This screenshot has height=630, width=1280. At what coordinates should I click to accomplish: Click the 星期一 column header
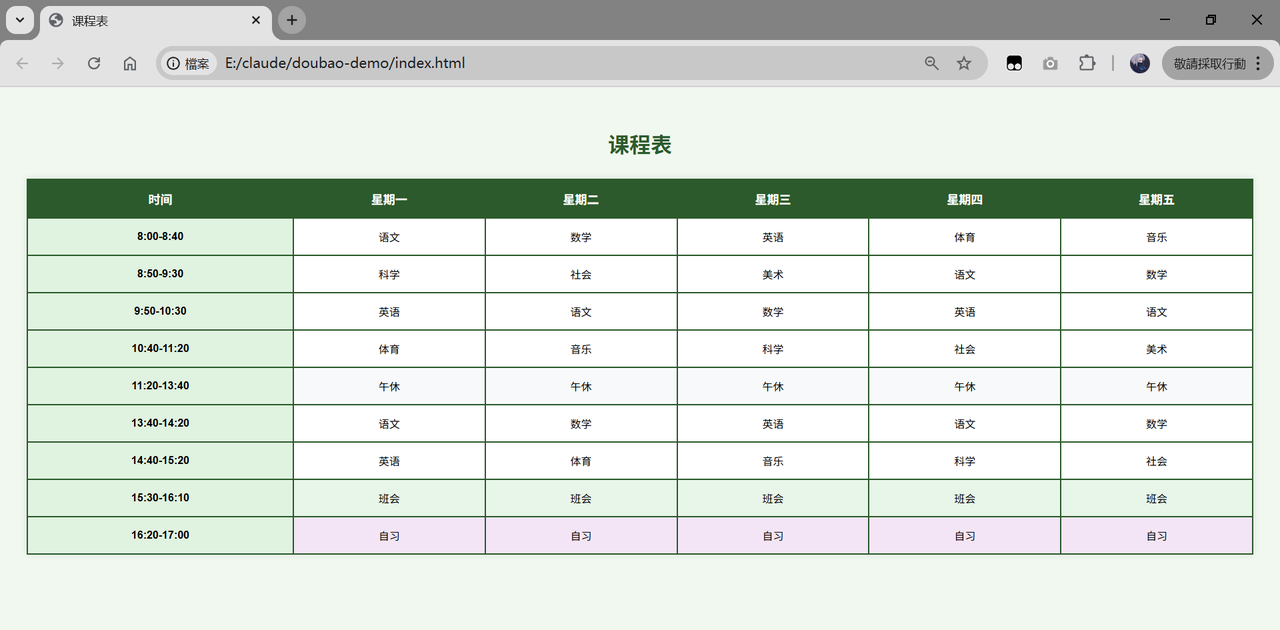tap(389, 200)
